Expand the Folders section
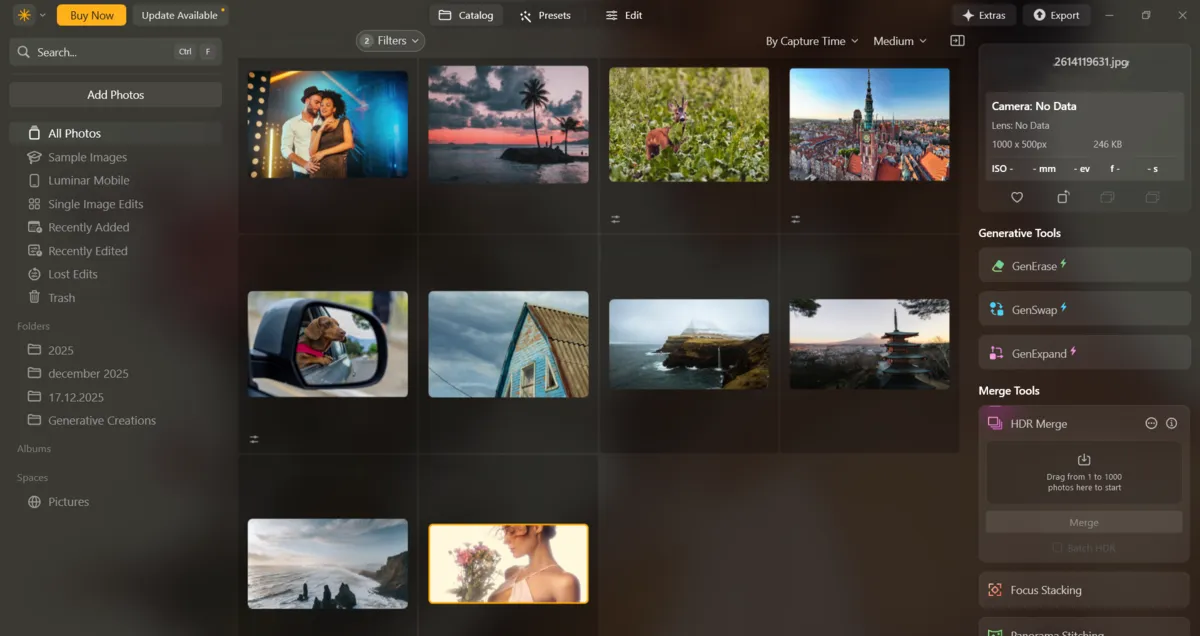This screenshot has width=1200, height=636. pos(33,325)
